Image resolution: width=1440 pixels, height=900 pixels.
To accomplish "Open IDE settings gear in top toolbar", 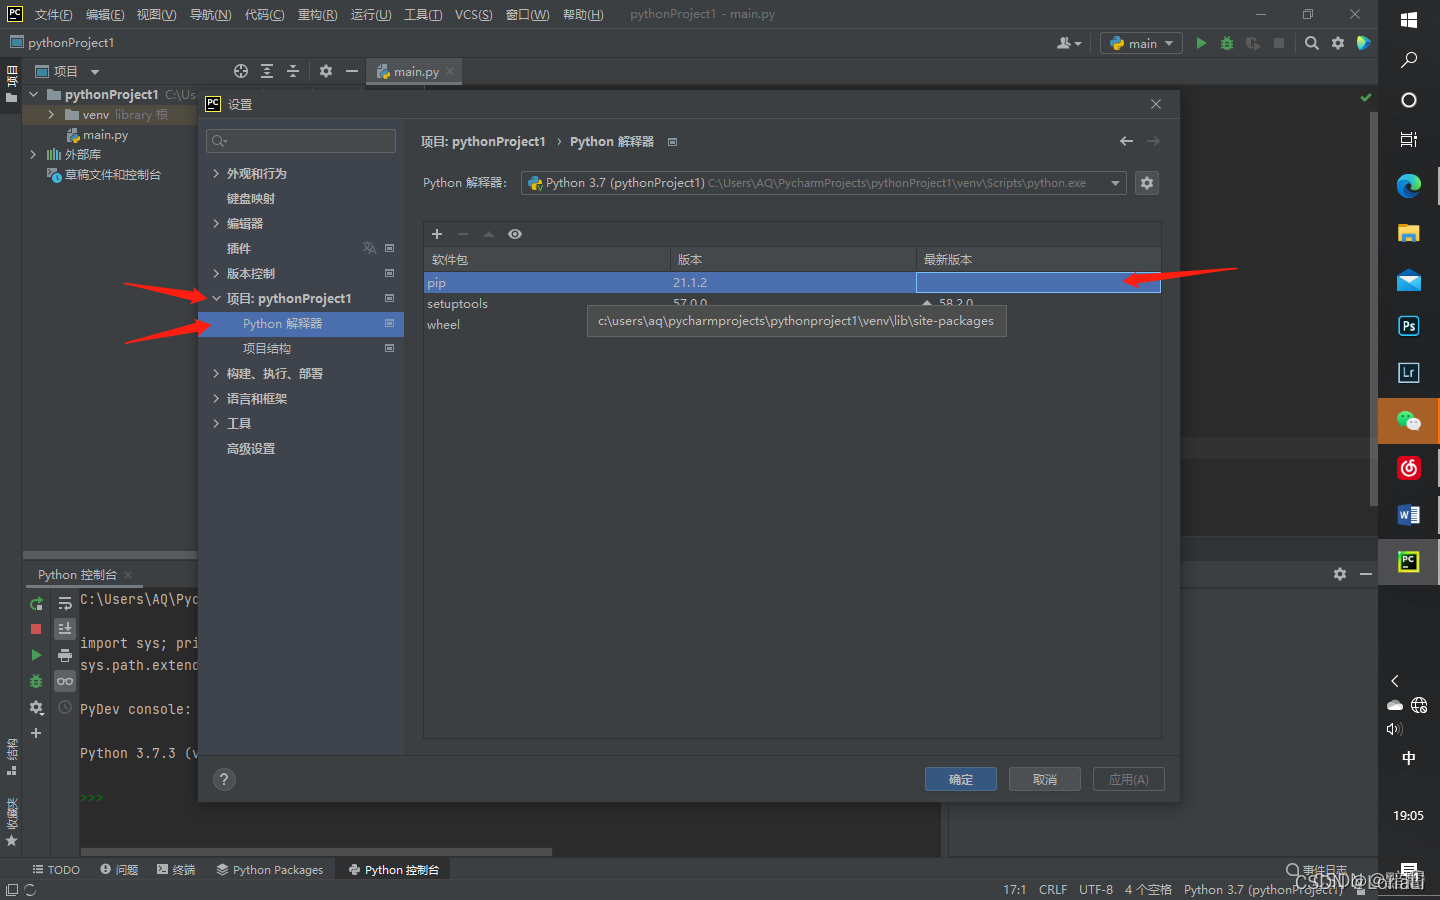I will point(1338,43).
